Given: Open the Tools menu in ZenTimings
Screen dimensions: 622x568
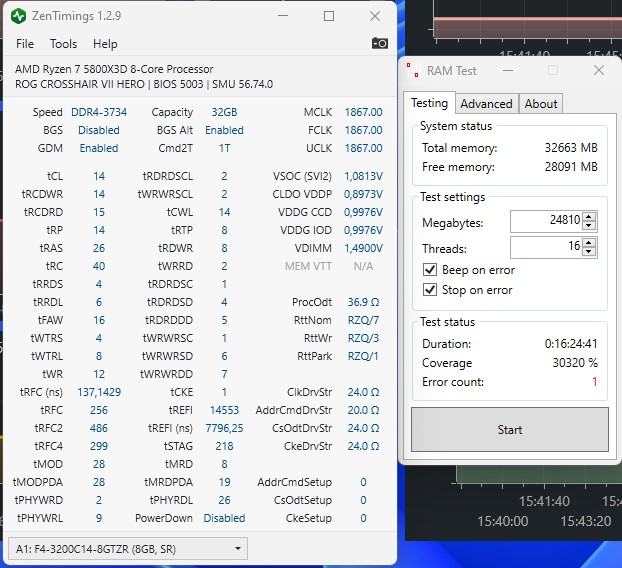Looking at the screenshot, I should (x=63, y=44).
